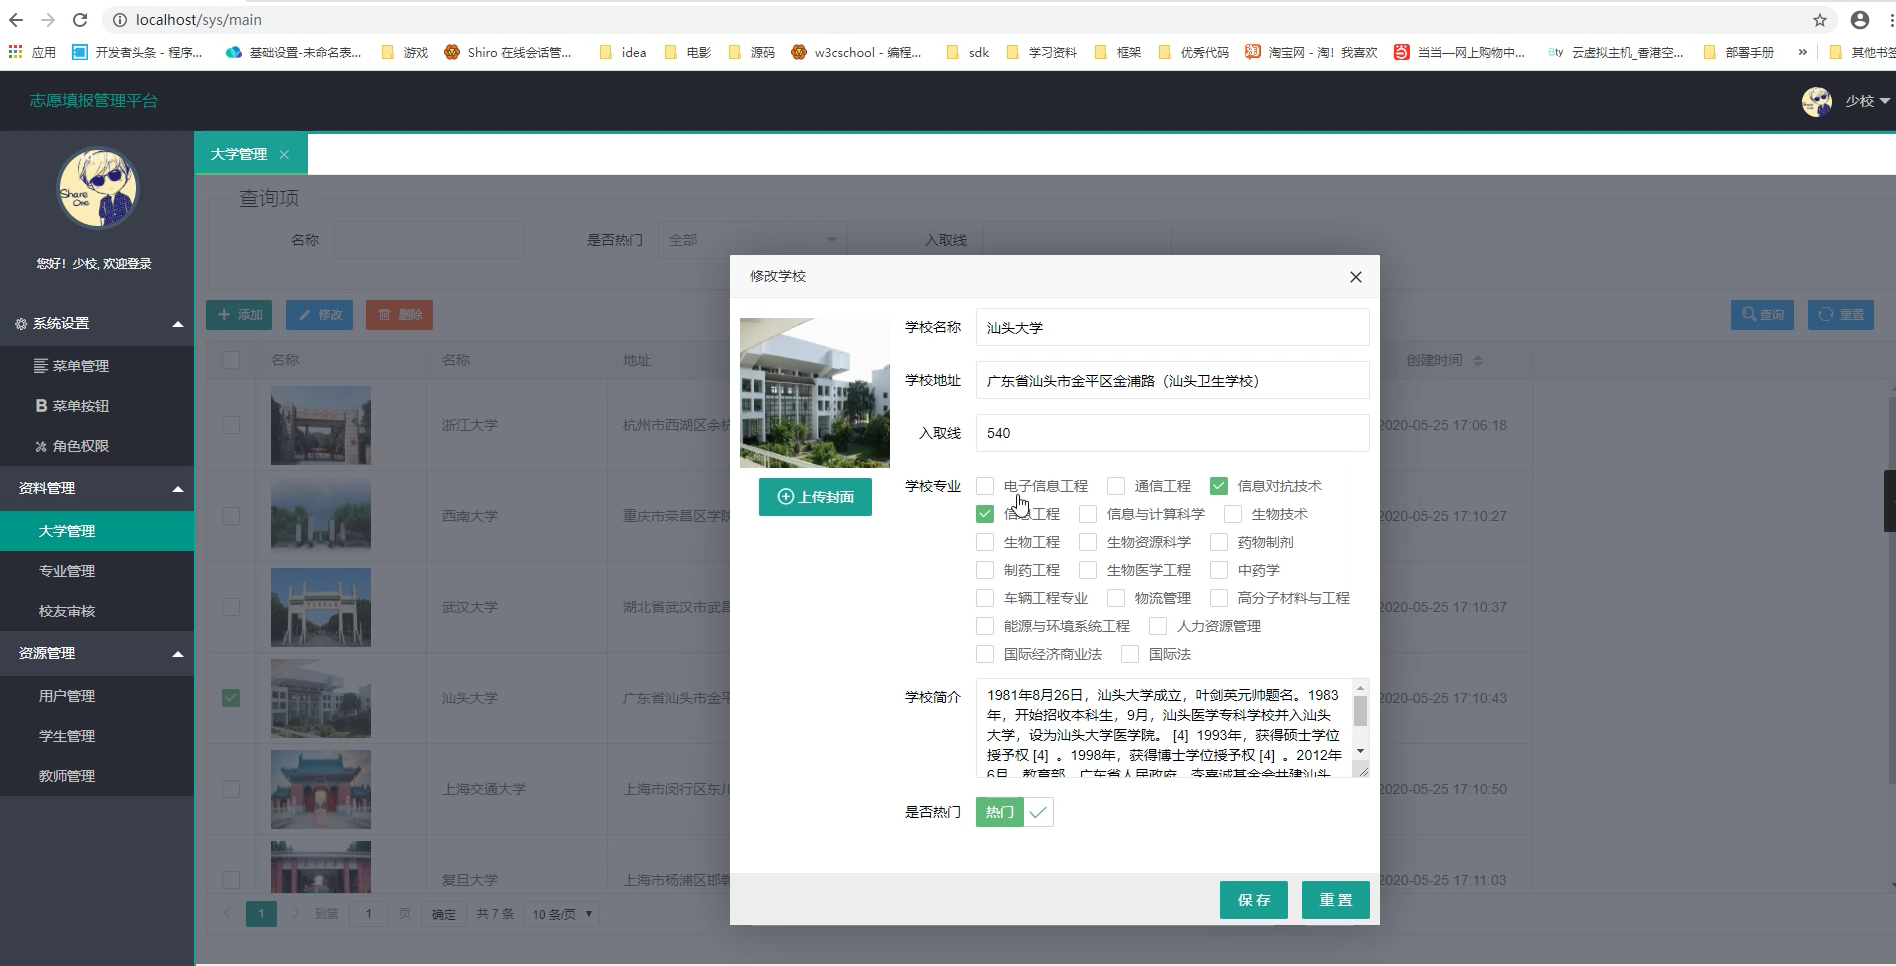Open the w3cschool bookmark
The height and width of the screenshot is (966, 1896).
856,52
